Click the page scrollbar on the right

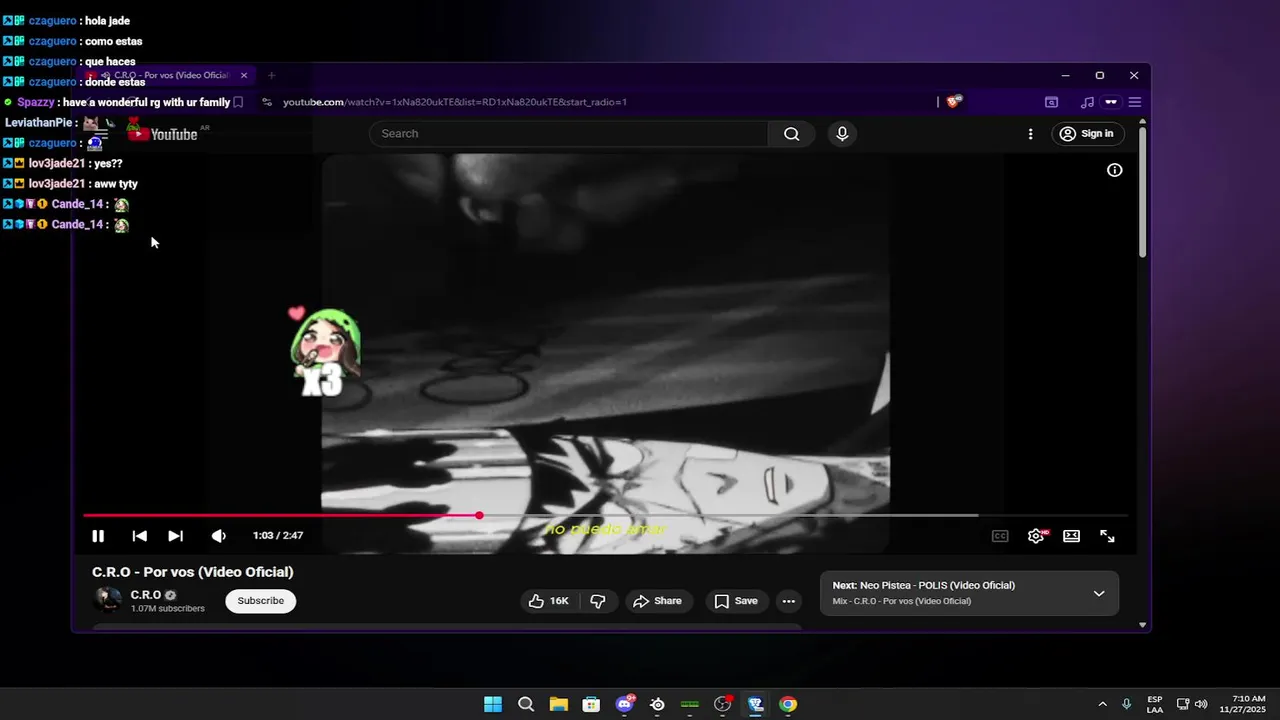[1142, 192]
